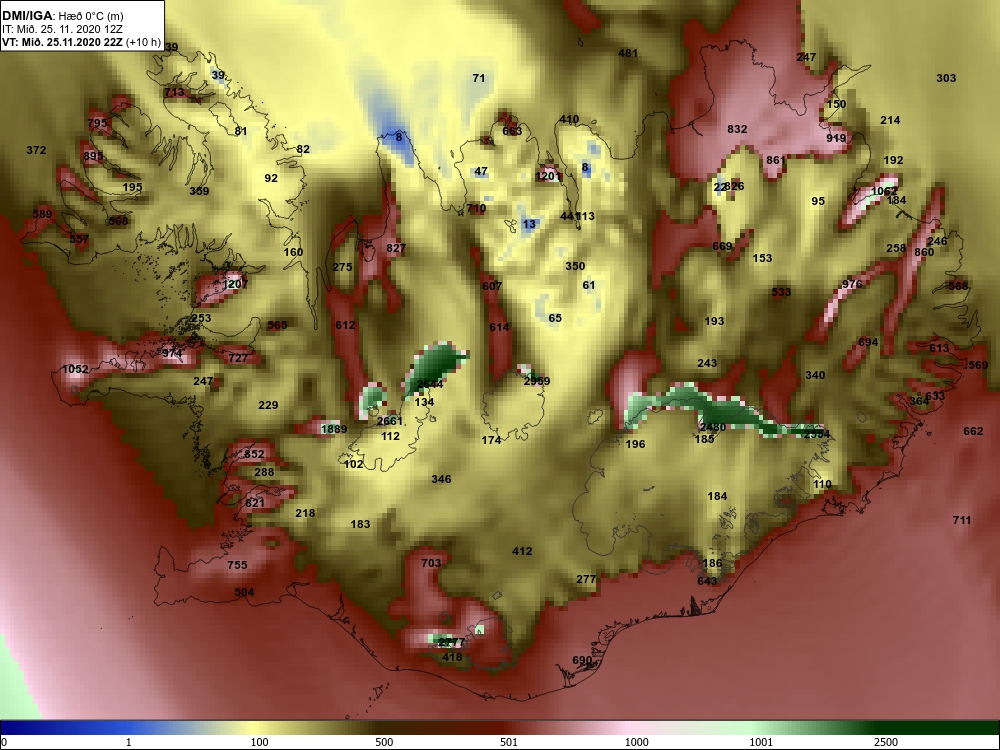Select the 2661 height label
Screen dimensions: 1000x750
pos(390,420)
